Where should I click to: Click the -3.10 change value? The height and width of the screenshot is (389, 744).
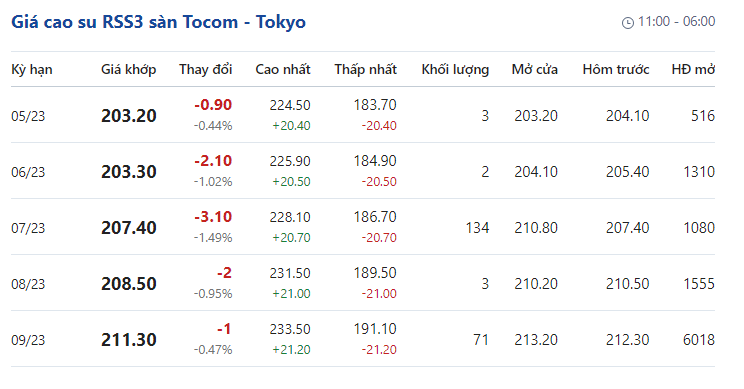(x=213, y=217)
